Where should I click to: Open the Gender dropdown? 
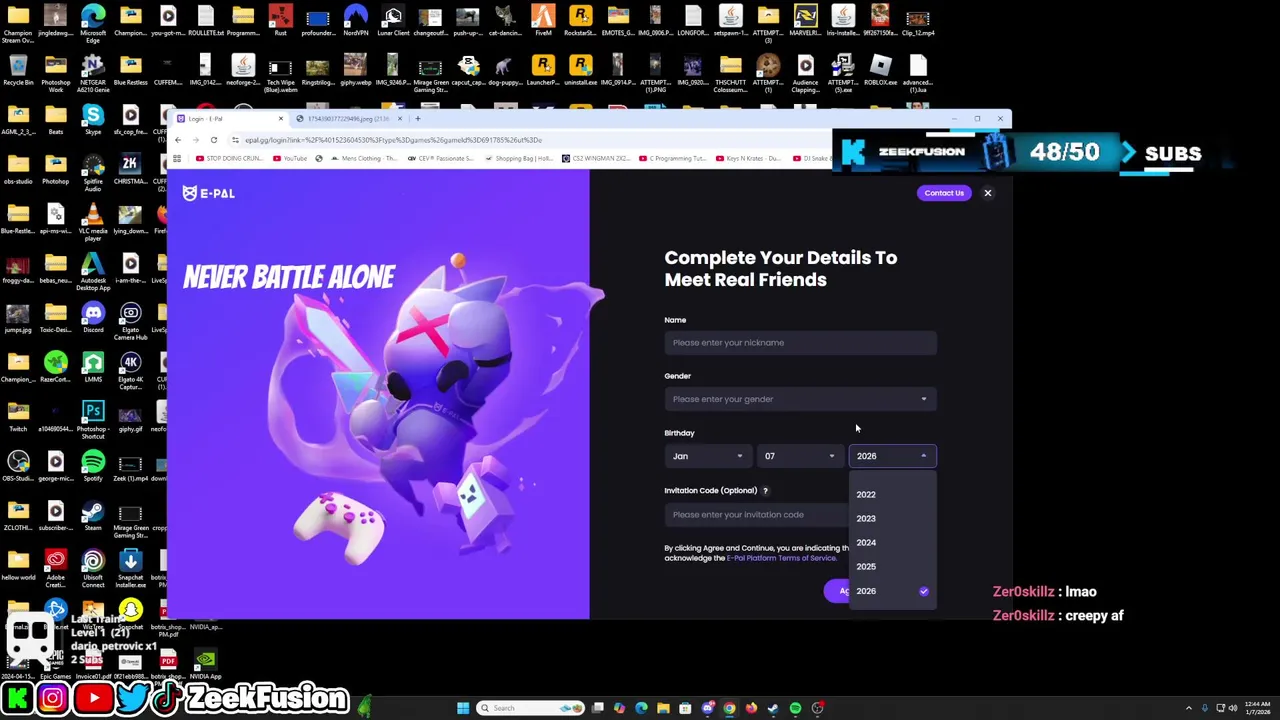coord(800,399)
